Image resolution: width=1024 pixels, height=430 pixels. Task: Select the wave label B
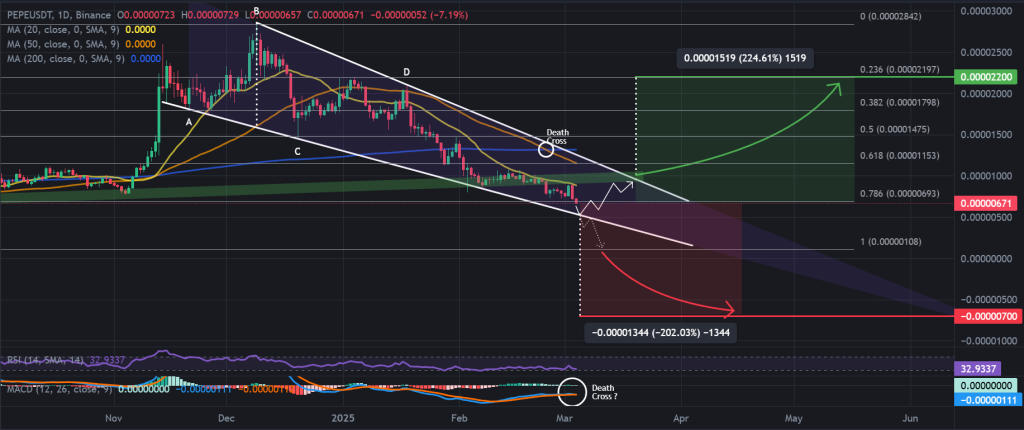(256, 10)
